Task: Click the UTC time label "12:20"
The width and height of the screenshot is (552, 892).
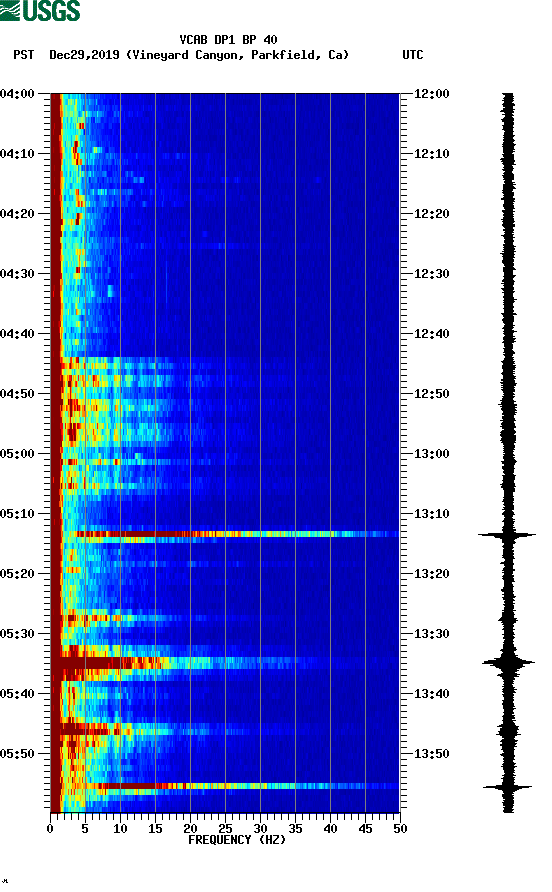Action: [431, 214]
